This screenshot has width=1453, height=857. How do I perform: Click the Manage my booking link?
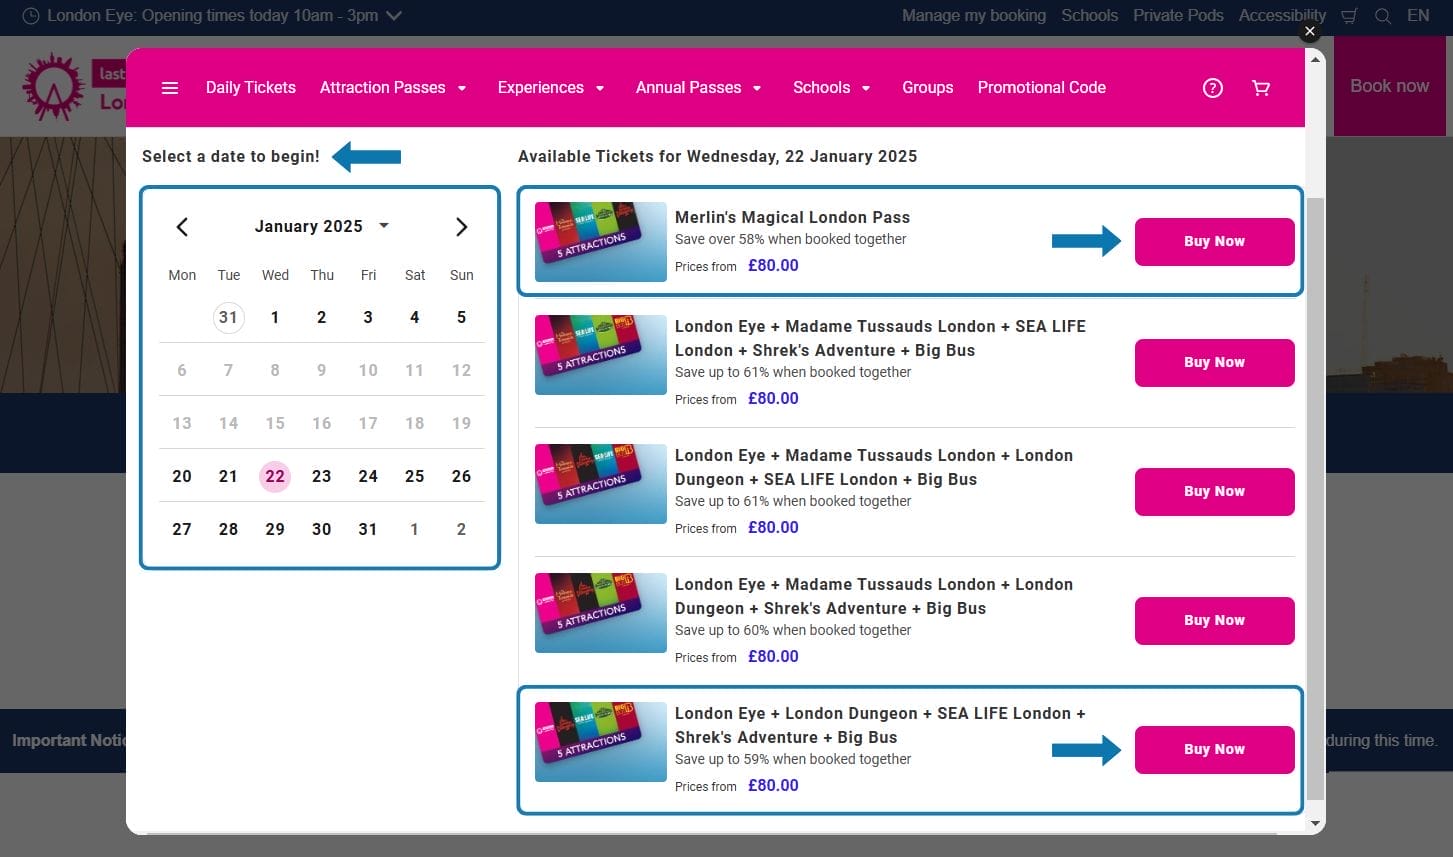(973, 16)
